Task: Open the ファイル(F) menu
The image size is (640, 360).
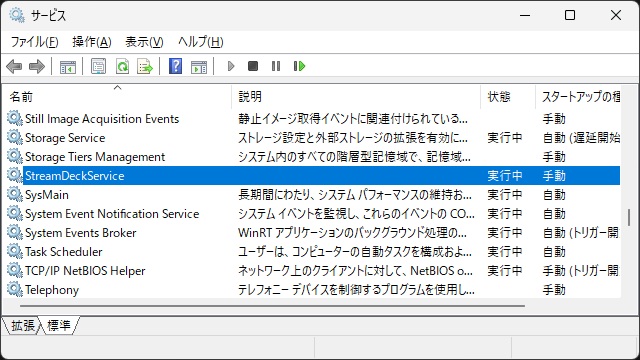Action: tap(34, 42)
